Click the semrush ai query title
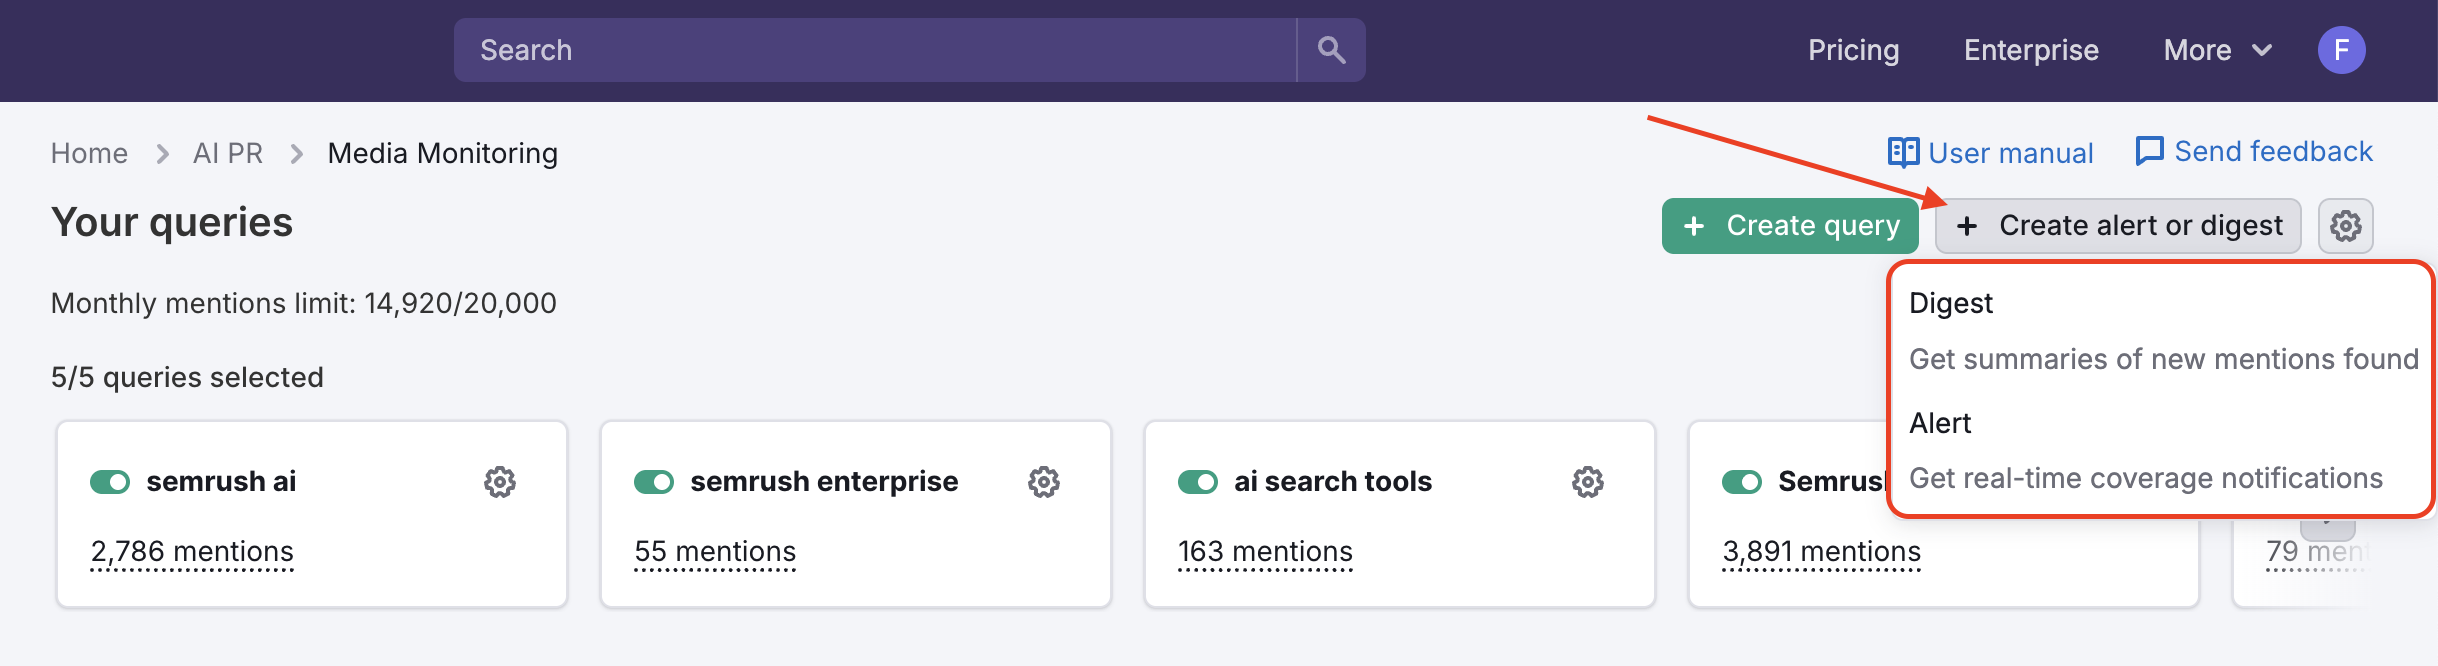 click(x=221, y=482)
